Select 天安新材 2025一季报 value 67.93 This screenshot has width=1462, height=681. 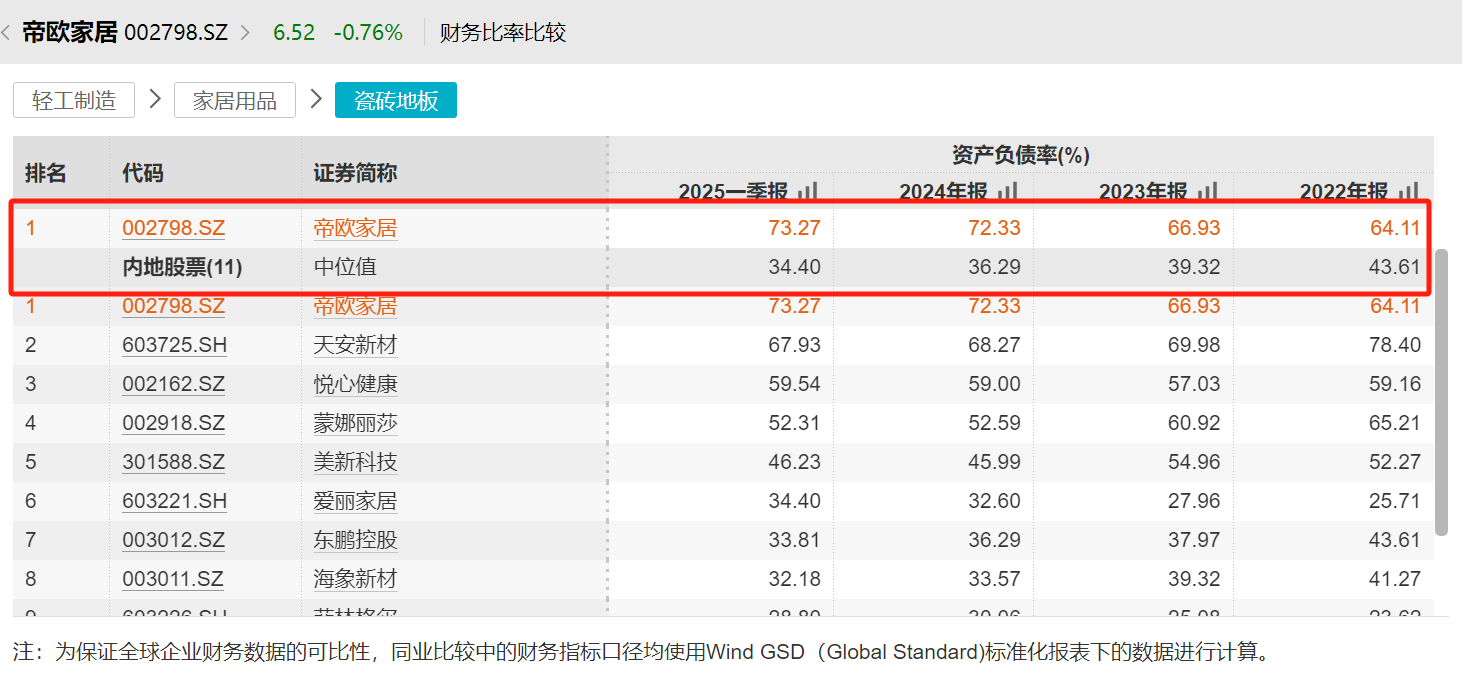tap(794, 345)
